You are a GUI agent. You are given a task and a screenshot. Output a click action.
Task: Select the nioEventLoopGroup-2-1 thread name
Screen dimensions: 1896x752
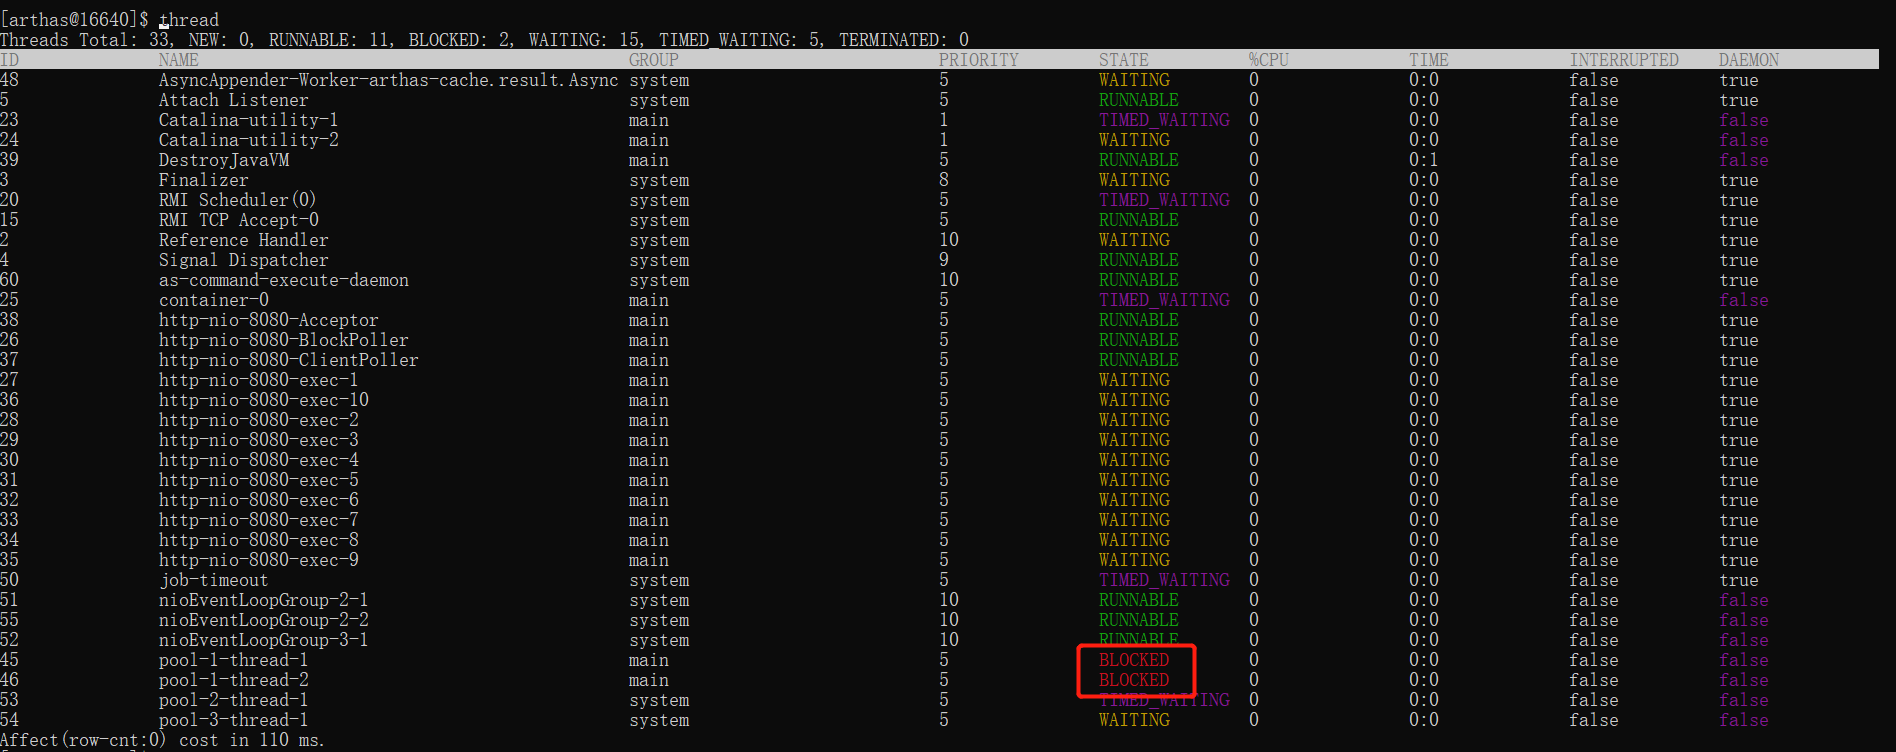coord(264,600)
